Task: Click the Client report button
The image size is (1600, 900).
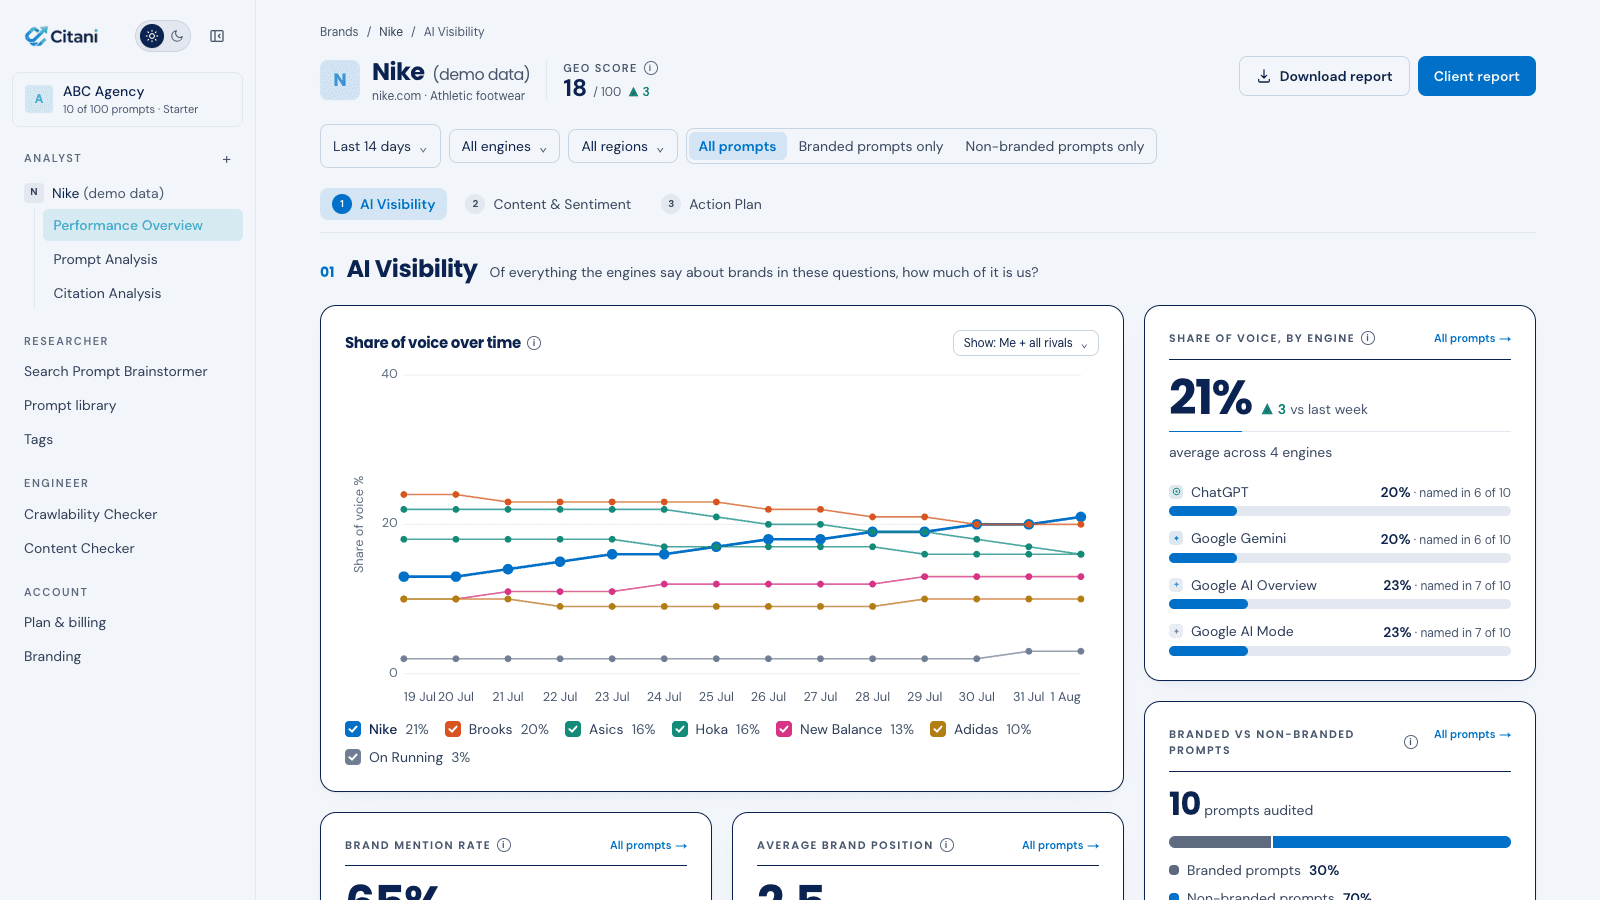Action: 1477,76
